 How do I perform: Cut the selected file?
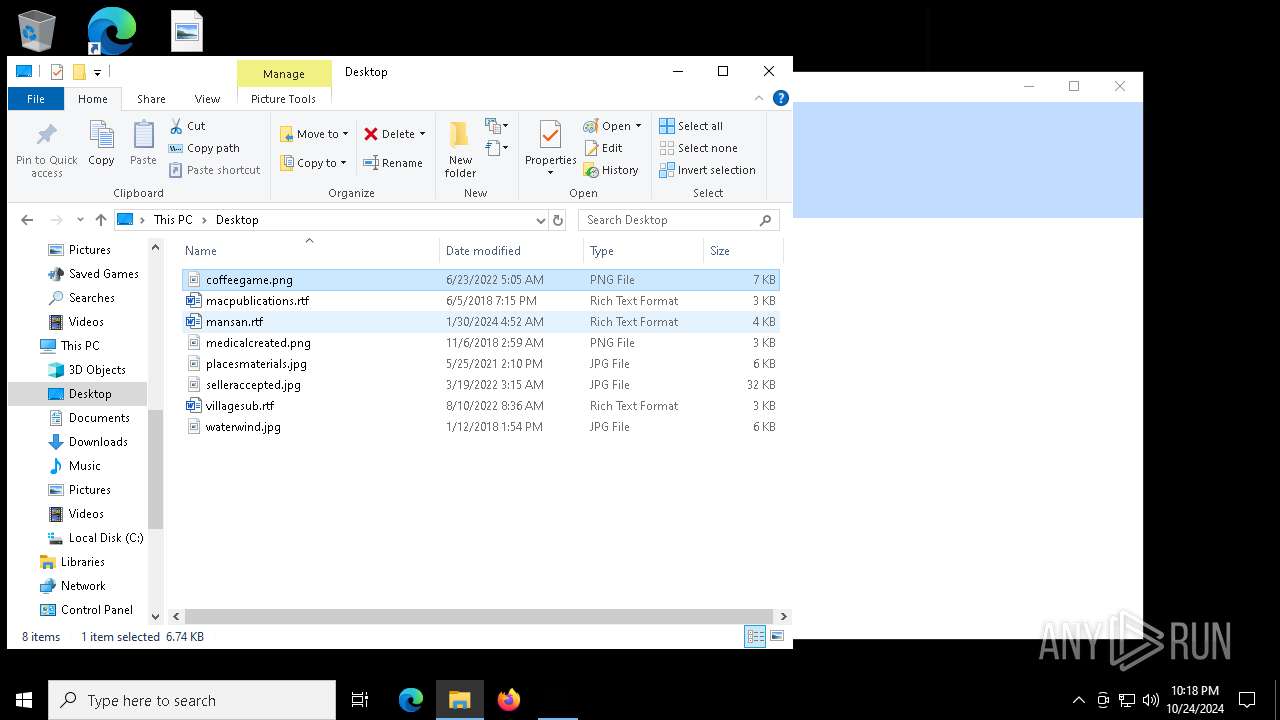tap(187, 126)
